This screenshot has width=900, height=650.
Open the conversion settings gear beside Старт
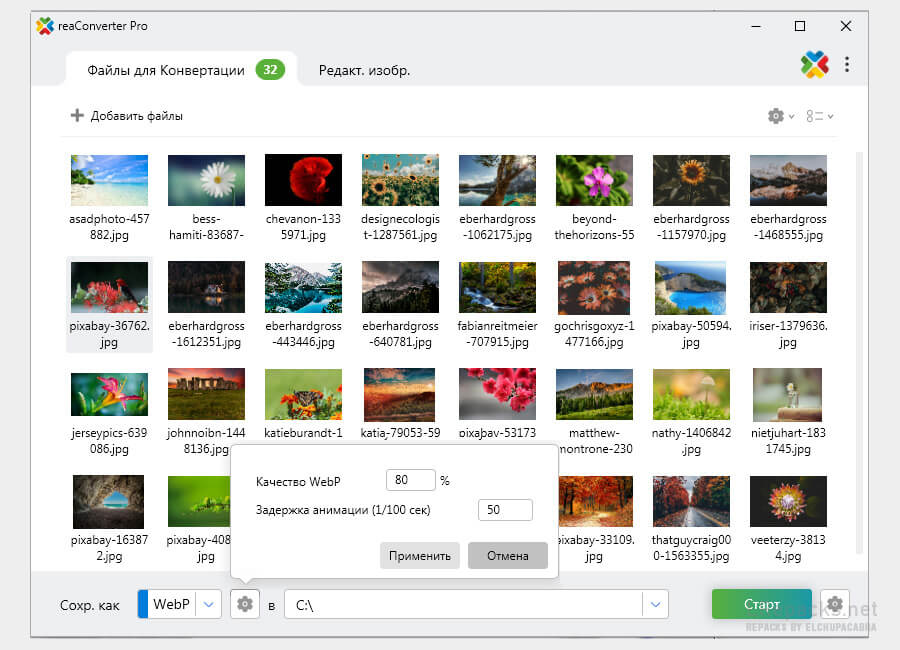click(835, 604)
